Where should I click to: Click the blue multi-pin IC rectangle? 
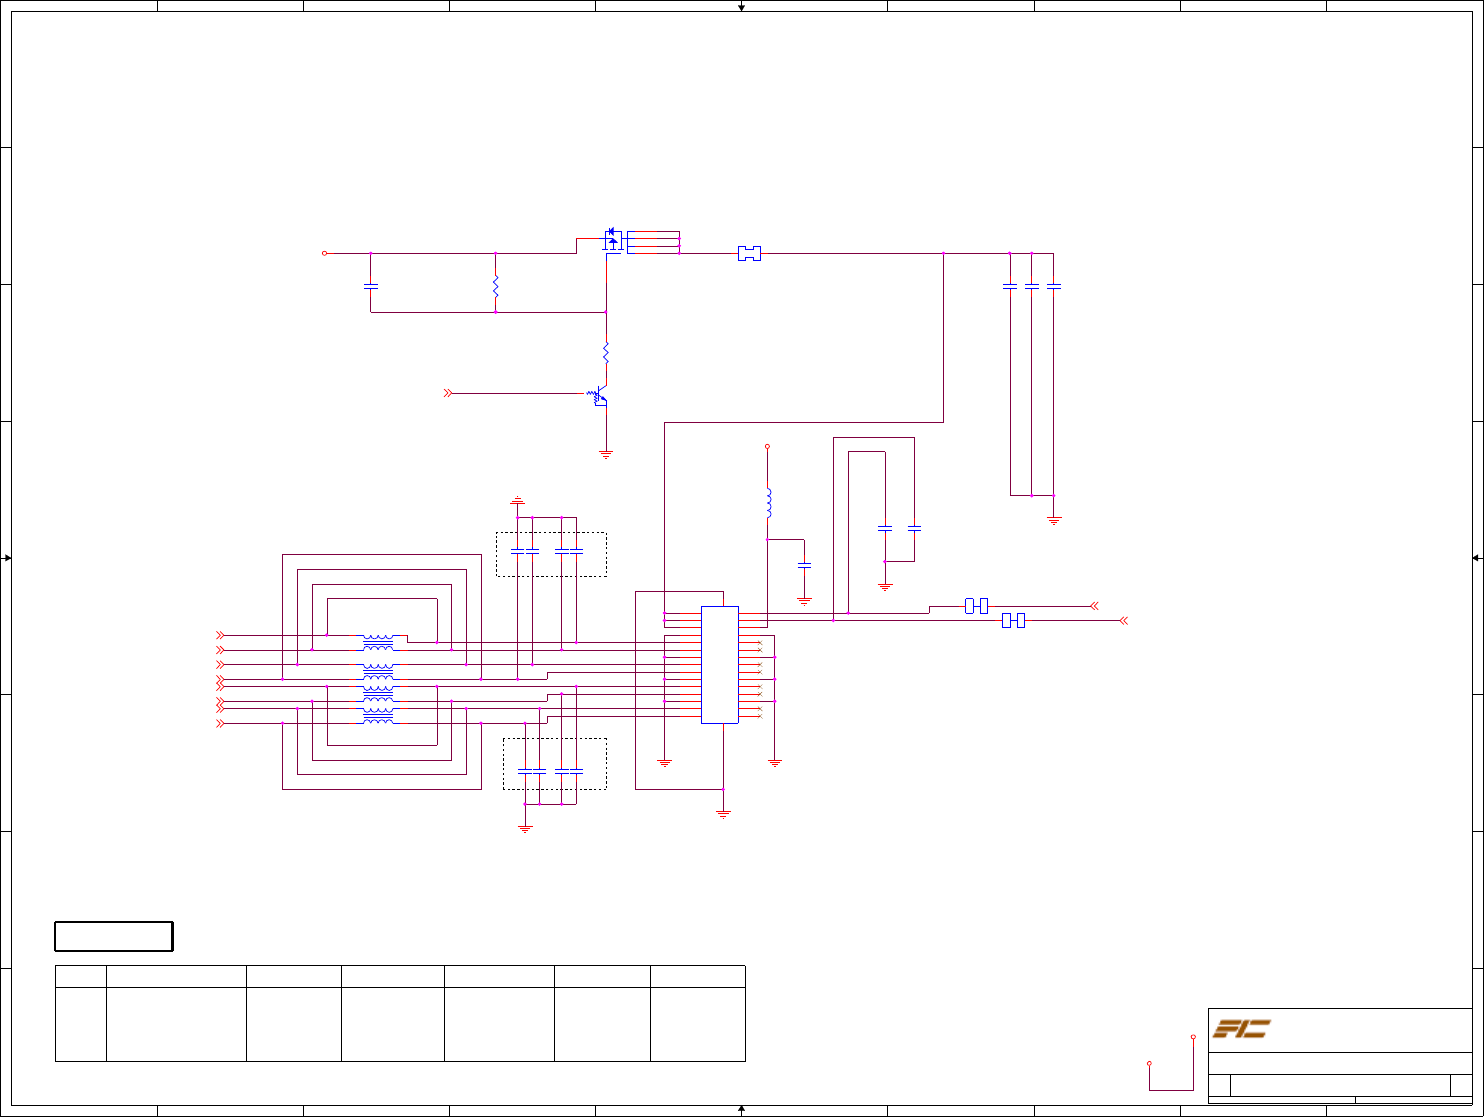[720, 665]
